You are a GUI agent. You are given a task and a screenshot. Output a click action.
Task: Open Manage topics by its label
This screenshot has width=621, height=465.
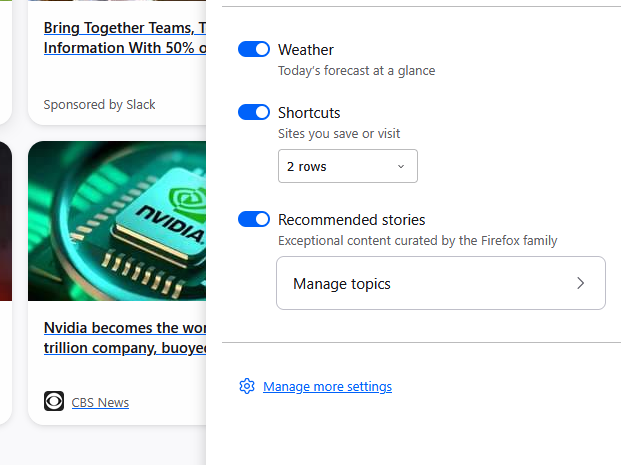[x=342, y=284]
